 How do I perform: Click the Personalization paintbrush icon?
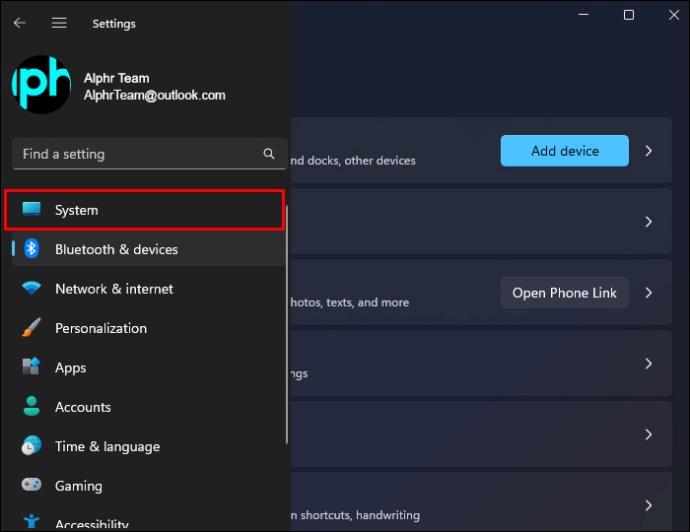31,328
